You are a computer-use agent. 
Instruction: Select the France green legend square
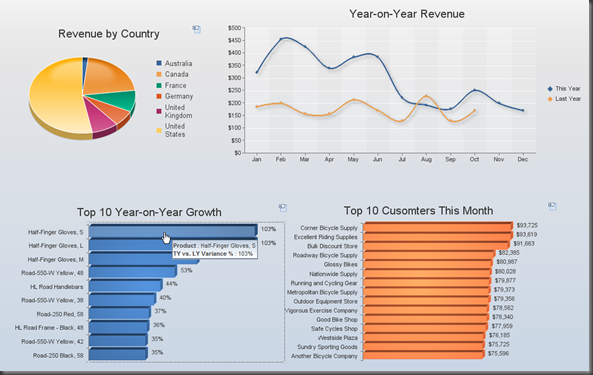click(x=159, y=85)
